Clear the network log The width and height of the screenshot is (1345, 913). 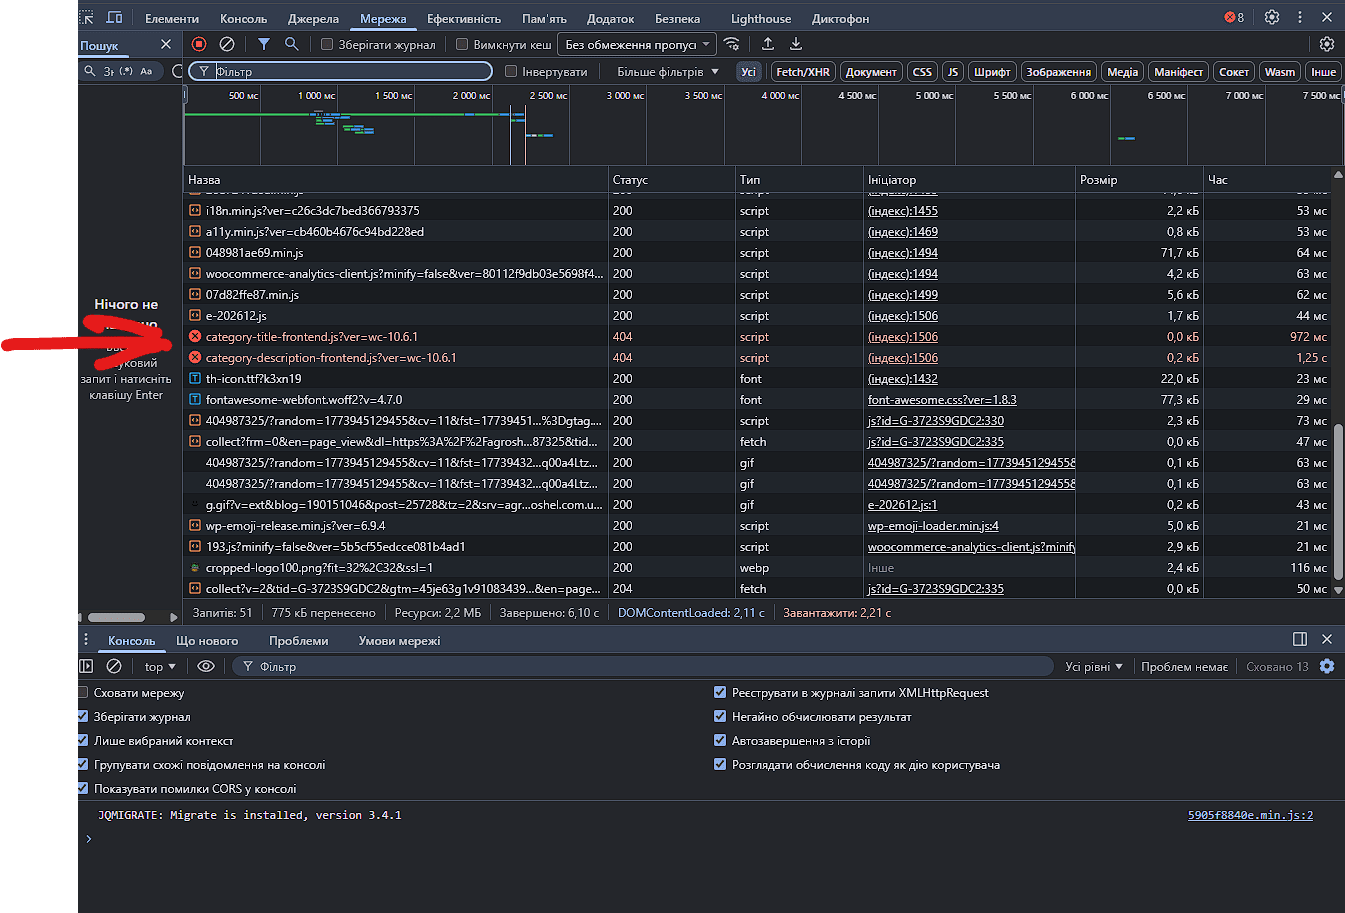pyautogui.click(x=225, y=44)
